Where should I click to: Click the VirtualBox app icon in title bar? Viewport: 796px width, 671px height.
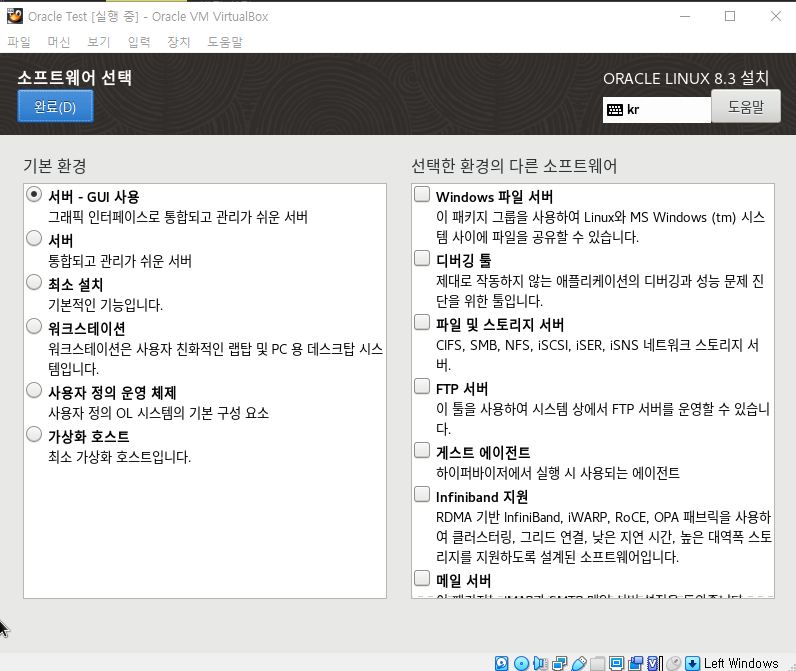15,16
